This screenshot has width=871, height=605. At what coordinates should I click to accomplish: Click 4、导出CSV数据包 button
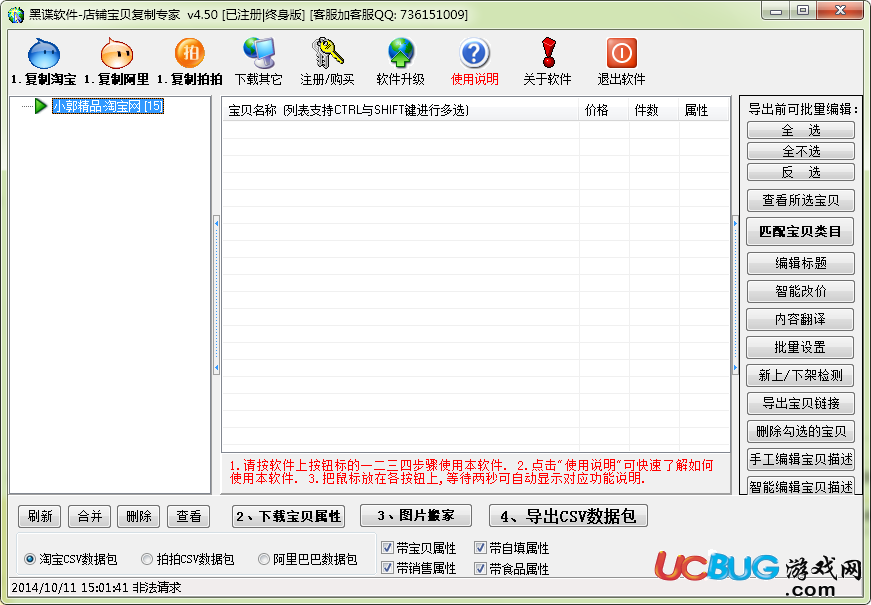click(568, 516)
